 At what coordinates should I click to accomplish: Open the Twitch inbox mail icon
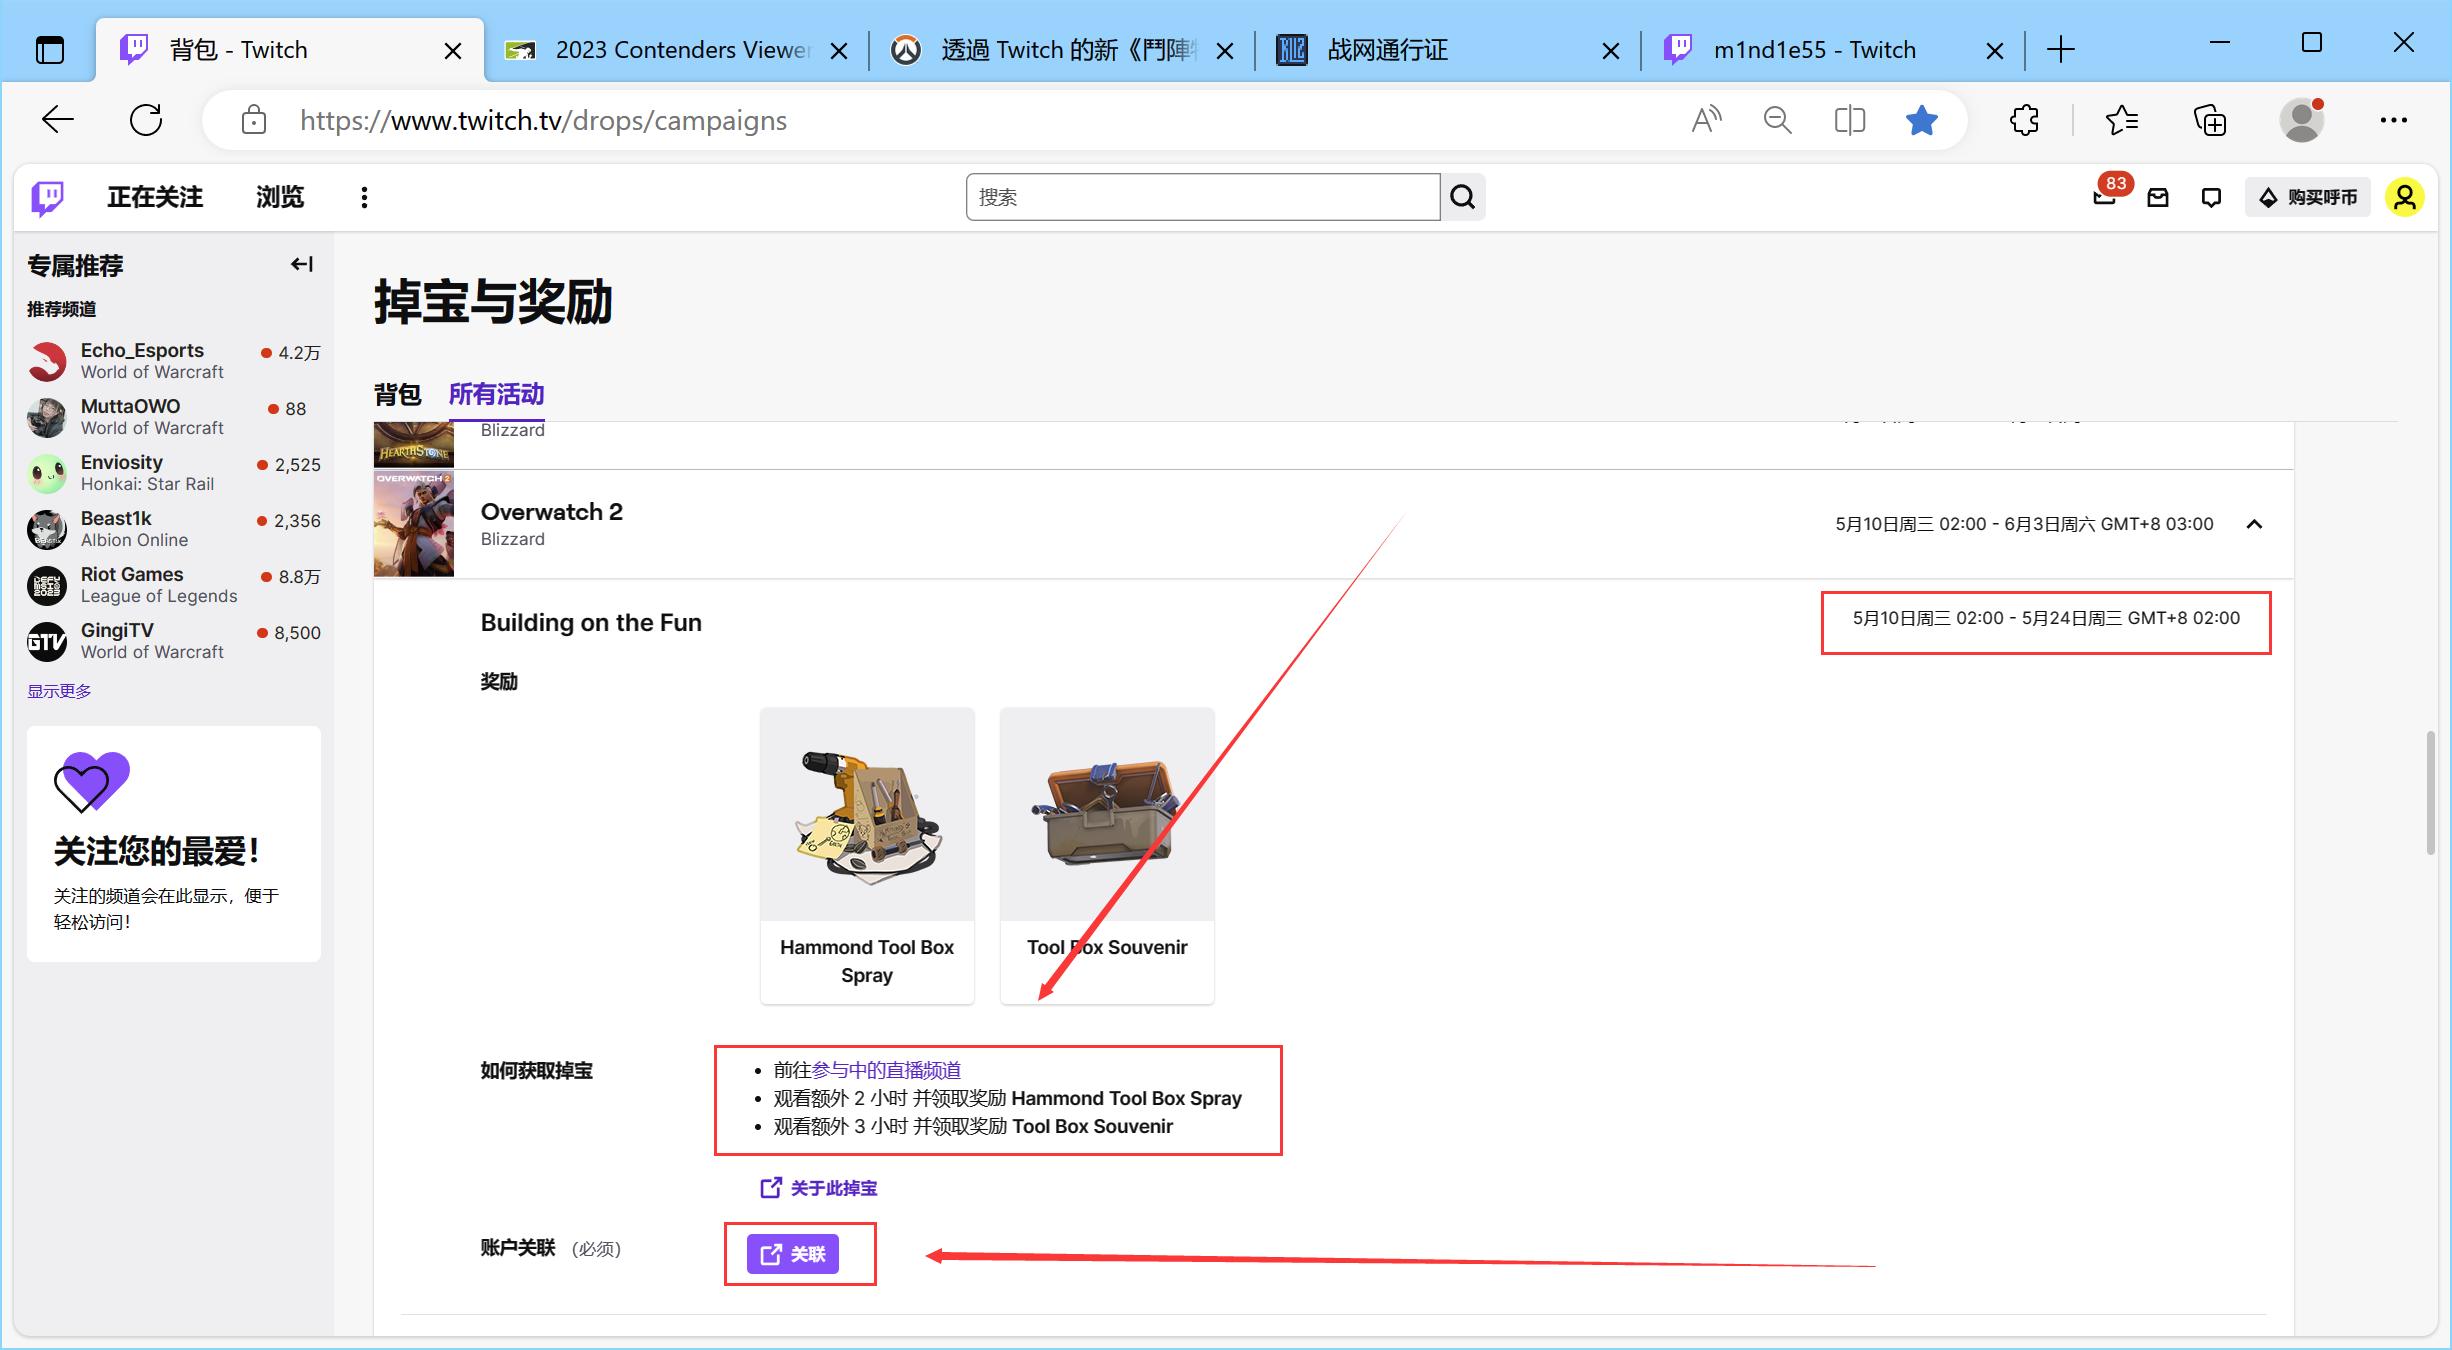click(2158, 197)
